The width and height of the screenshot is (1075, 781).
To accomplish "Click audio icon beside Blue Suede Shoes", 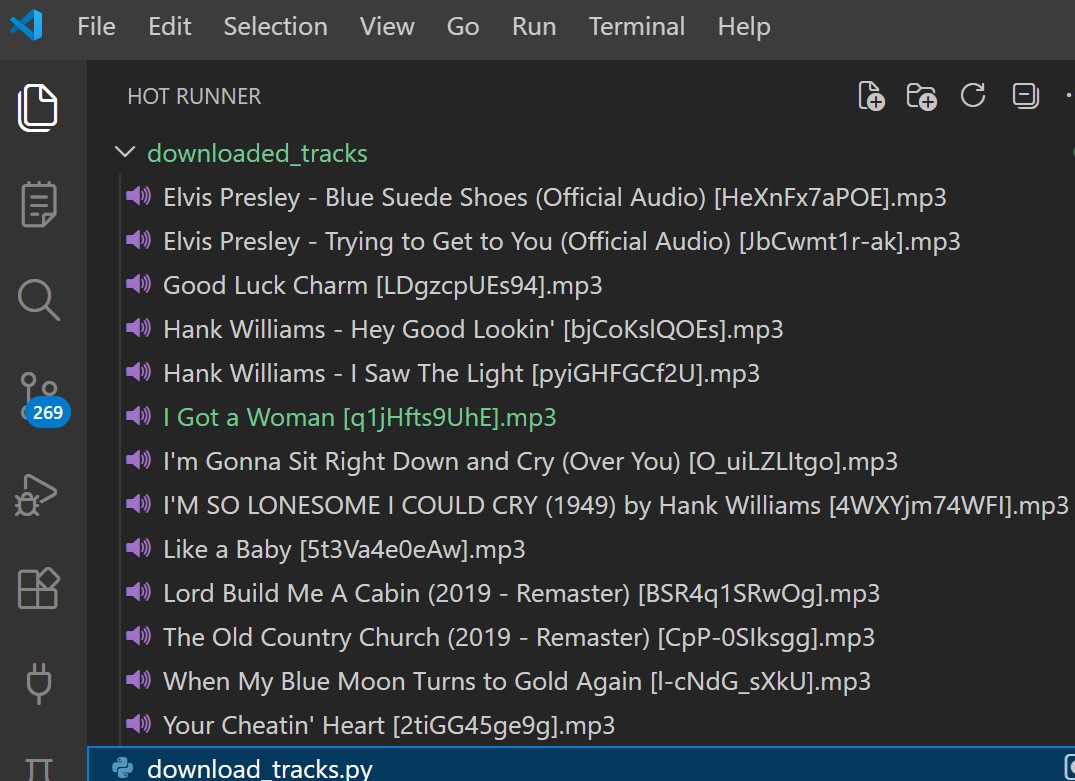I will (138, 196).
